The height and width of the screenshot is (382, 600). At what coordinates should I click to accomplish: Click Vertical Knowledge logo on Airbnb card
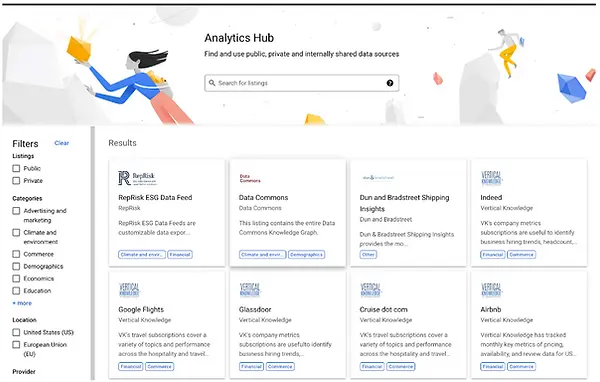(491, 290)
